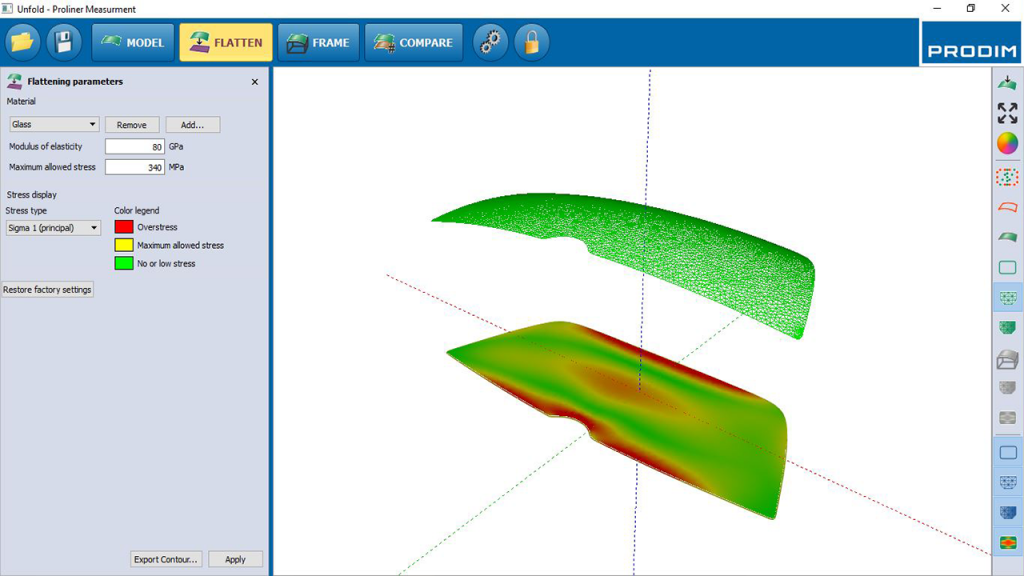Image resolution: width=1024 pixels, height=576 pixels.
Task: Click the yellow Maximum allowed stress swatch
Action: 124,245
